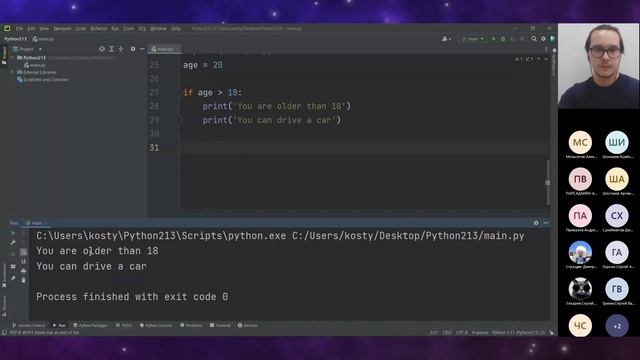Select main tab in Run panel
The width and height of the screenshot is (640, 360).
[36, 223]
